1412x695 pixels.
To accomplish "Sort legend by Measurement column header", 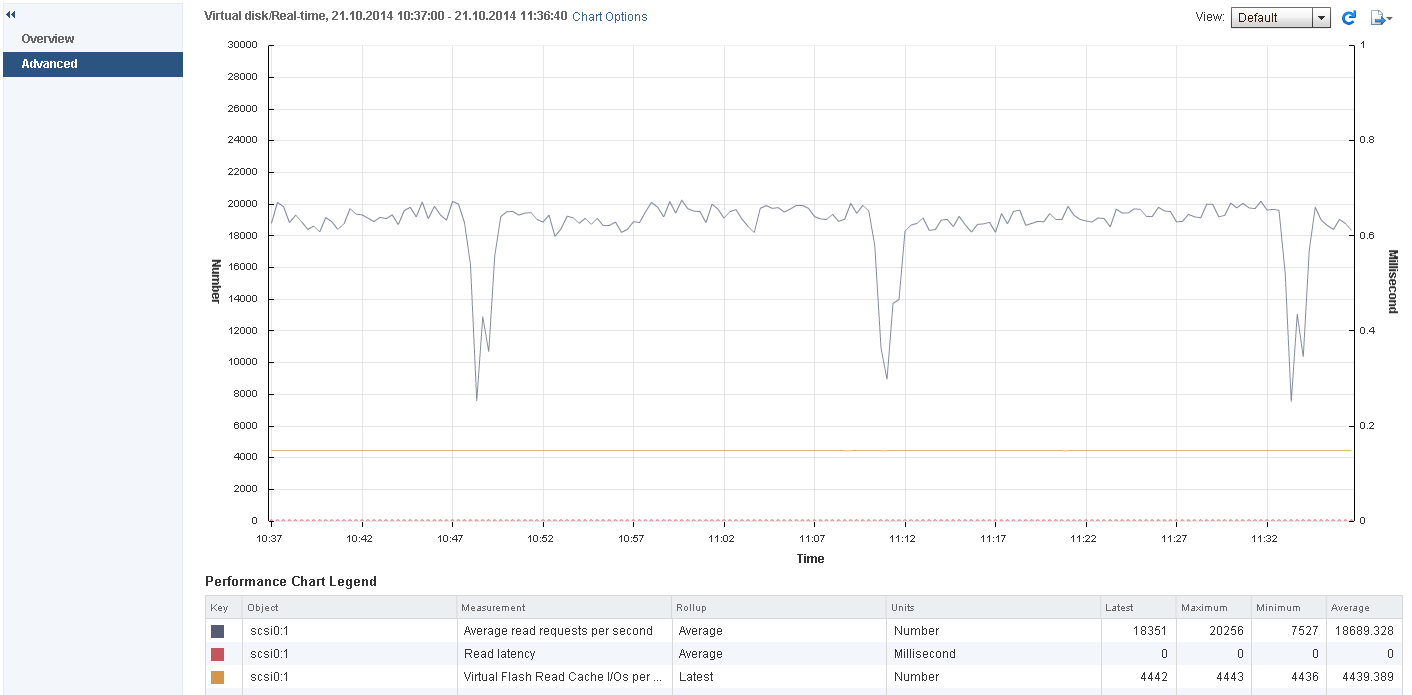I will click(565, 607).
